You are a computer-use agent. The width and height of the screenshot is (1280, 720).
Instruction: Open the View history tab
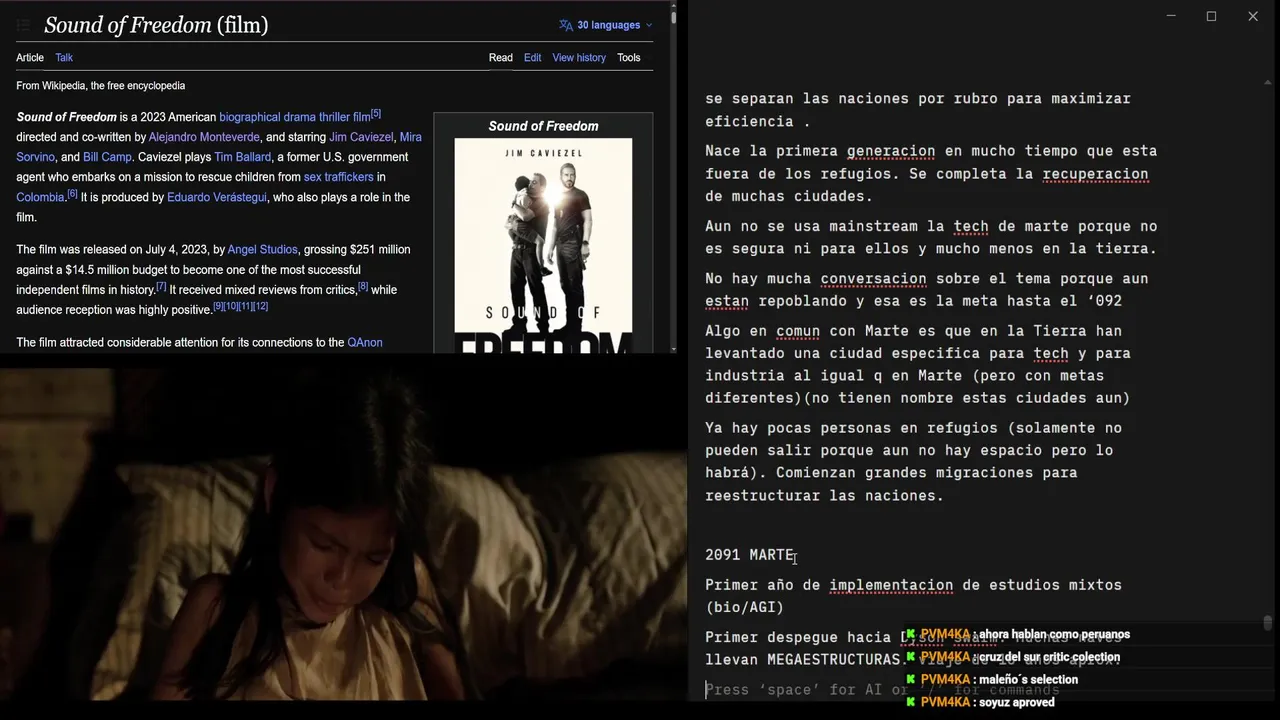point(579,58)
